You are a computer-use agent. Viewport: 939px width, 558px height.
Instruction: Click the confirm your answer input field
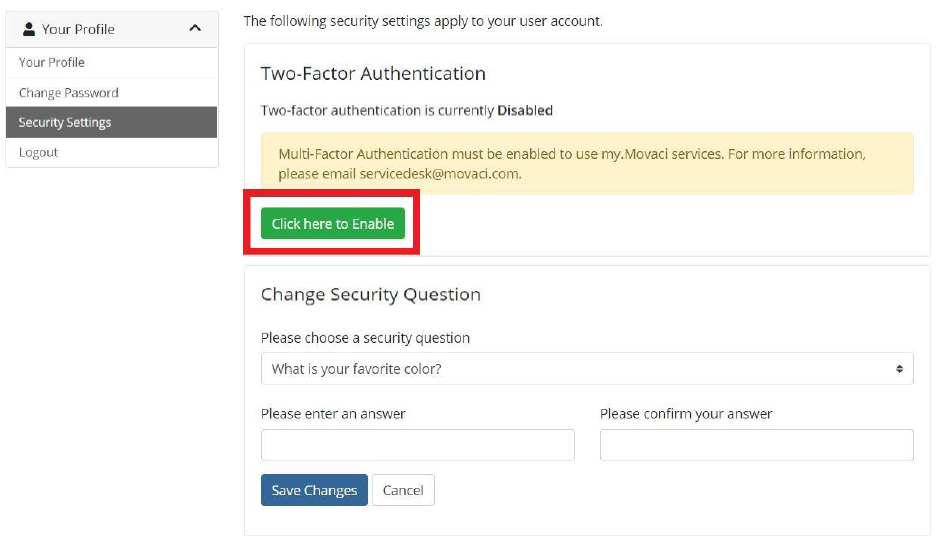coord(756,445)
